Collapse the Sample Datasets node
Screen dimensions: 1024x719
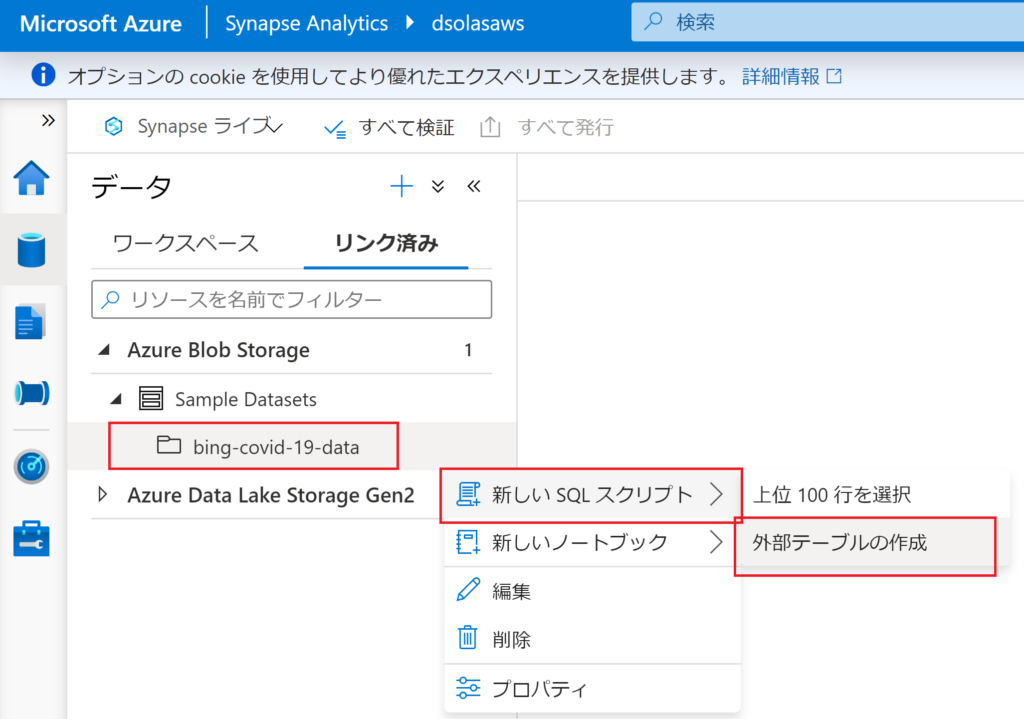(117, 399)
